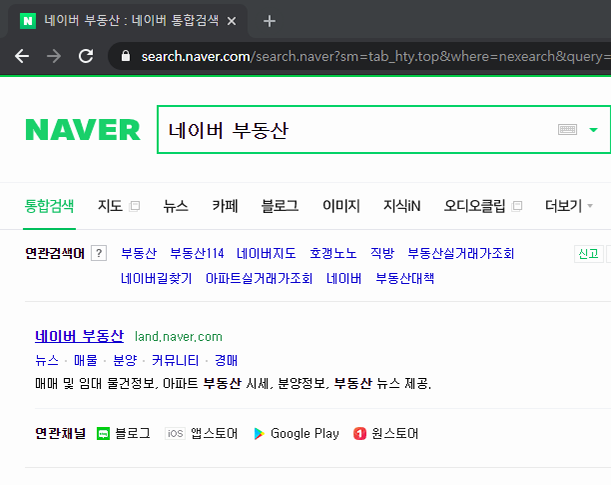Click the browser back arrow
The width and height of the screenshot is (611, 485).
(22, 56)
